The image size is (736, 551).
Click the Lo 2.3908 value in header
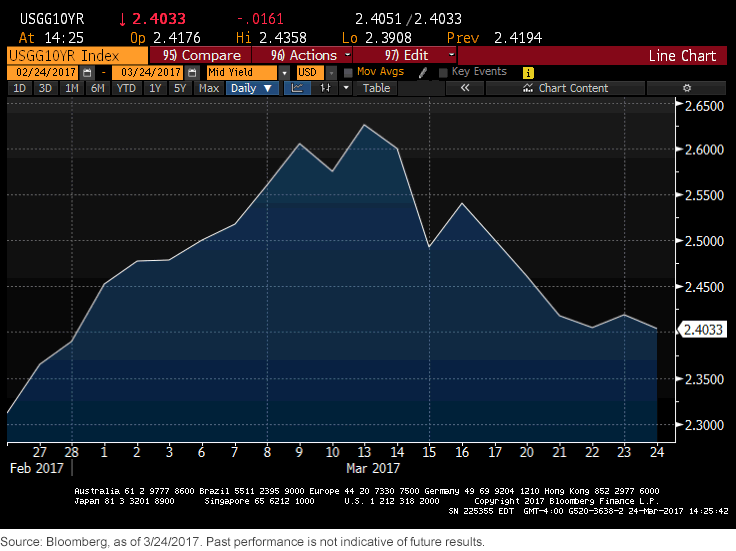click(376, 38)
